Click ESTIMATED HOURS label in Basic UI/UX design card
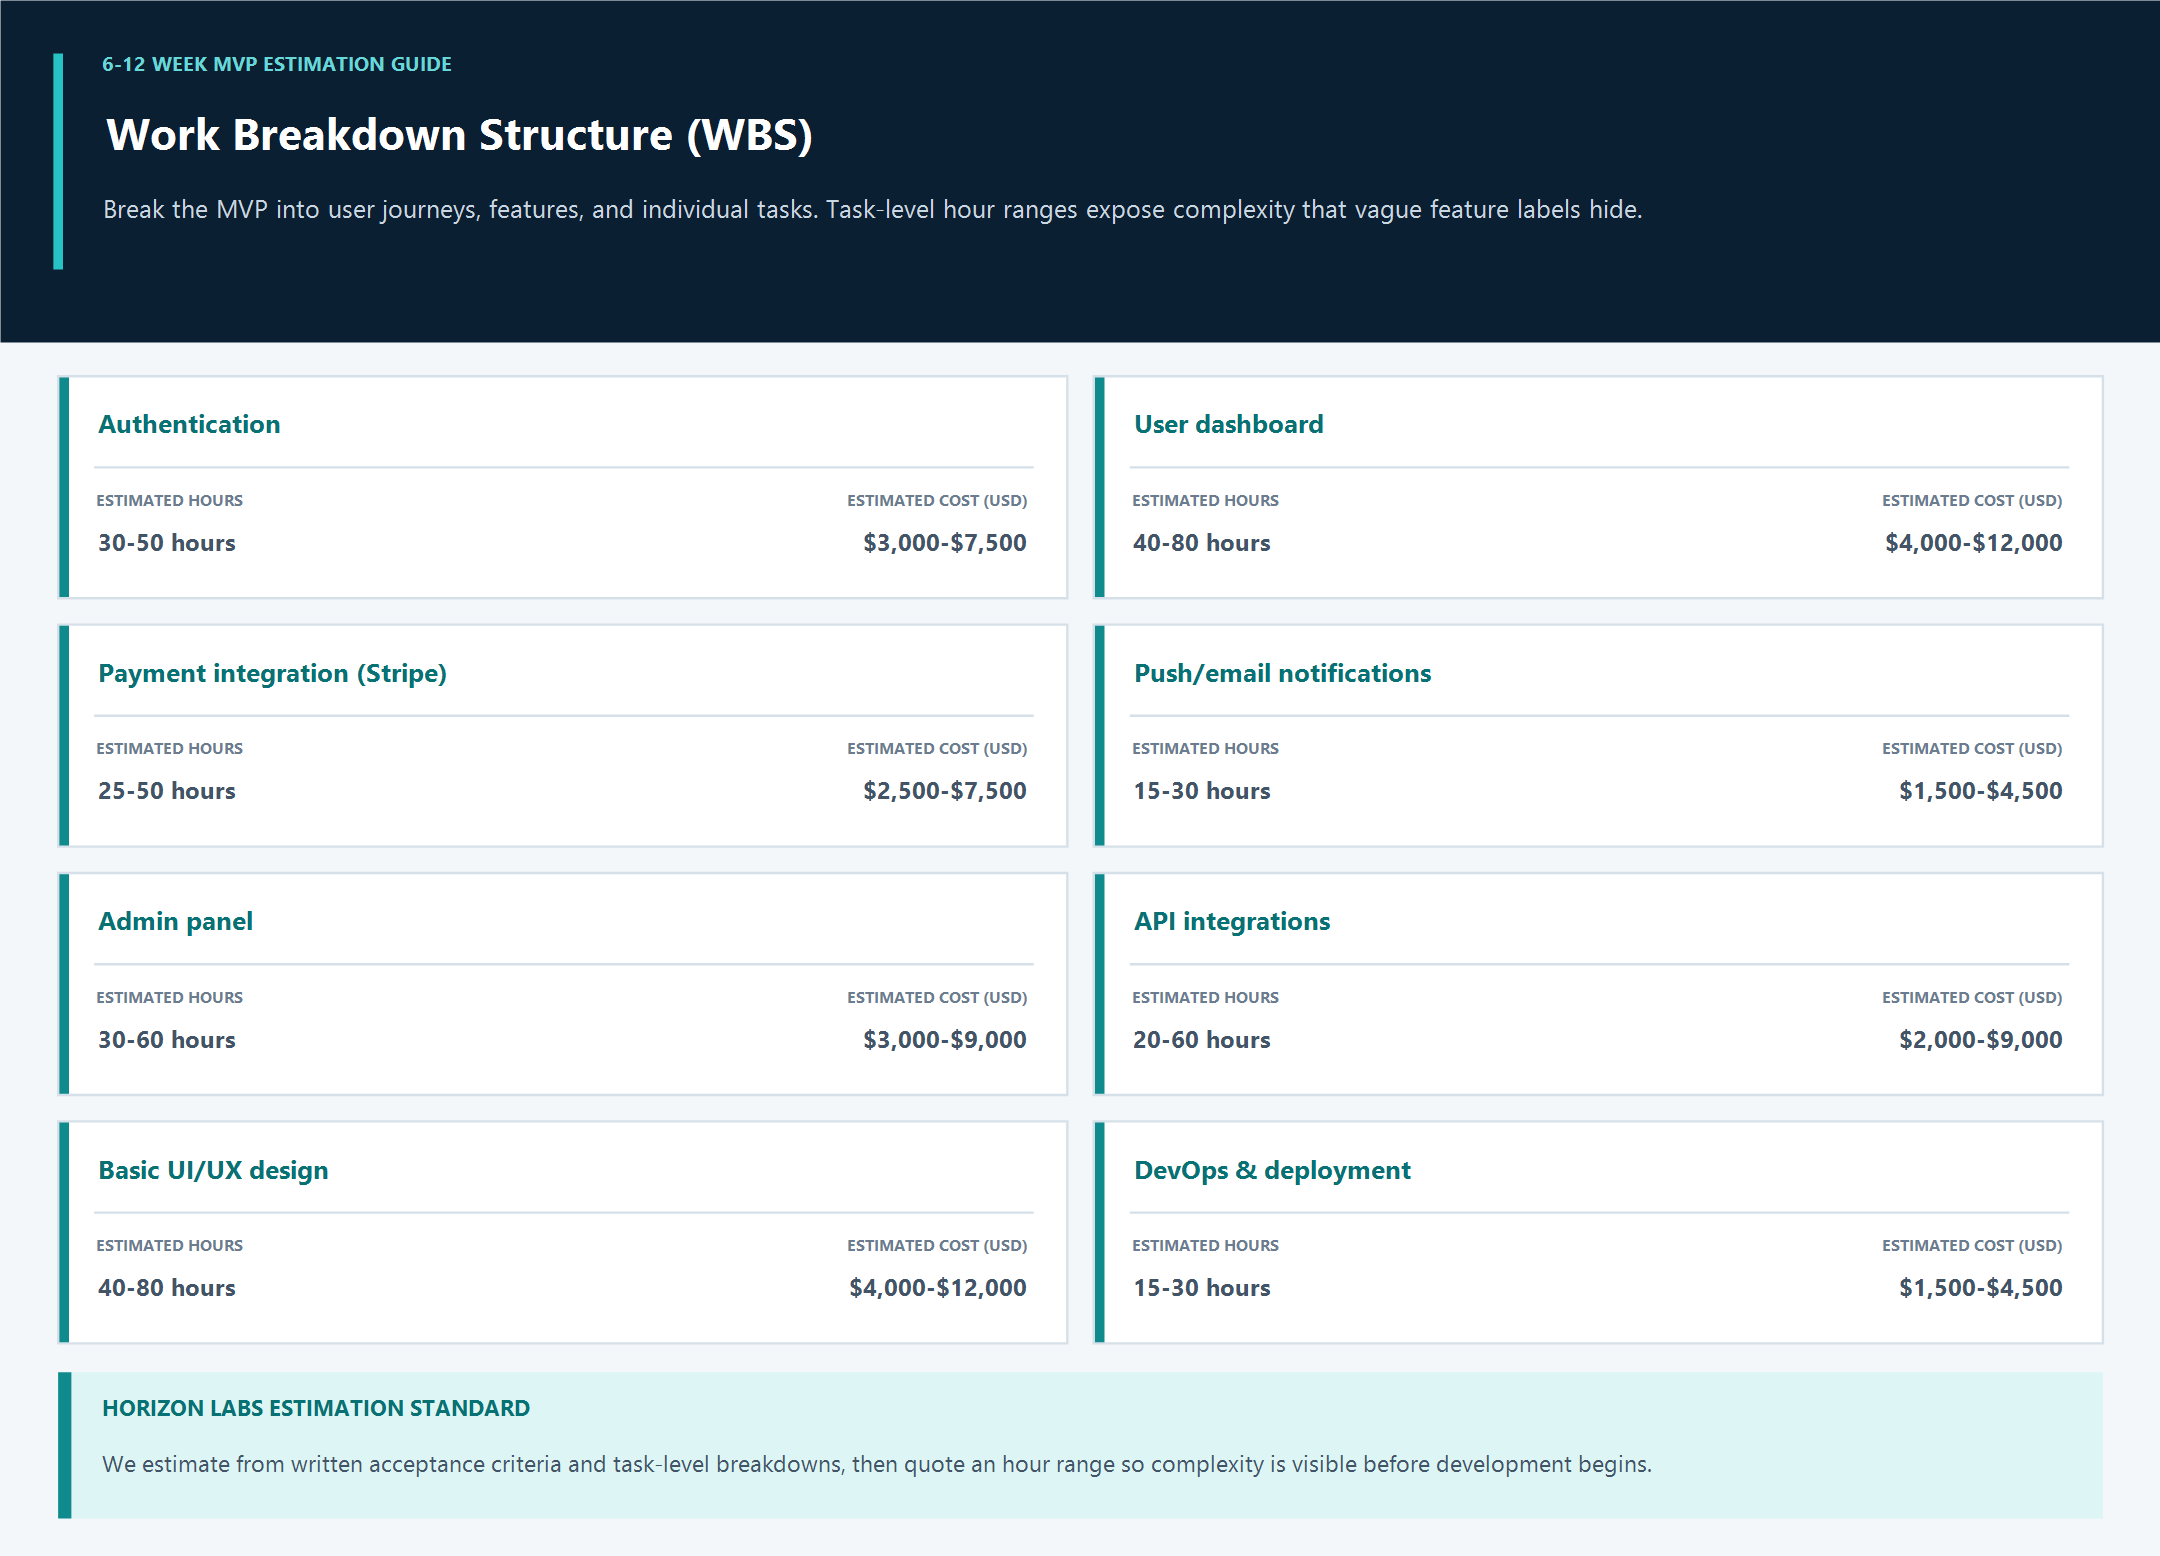The width and height of the screenshot is (2160, 1556). 170,1245
